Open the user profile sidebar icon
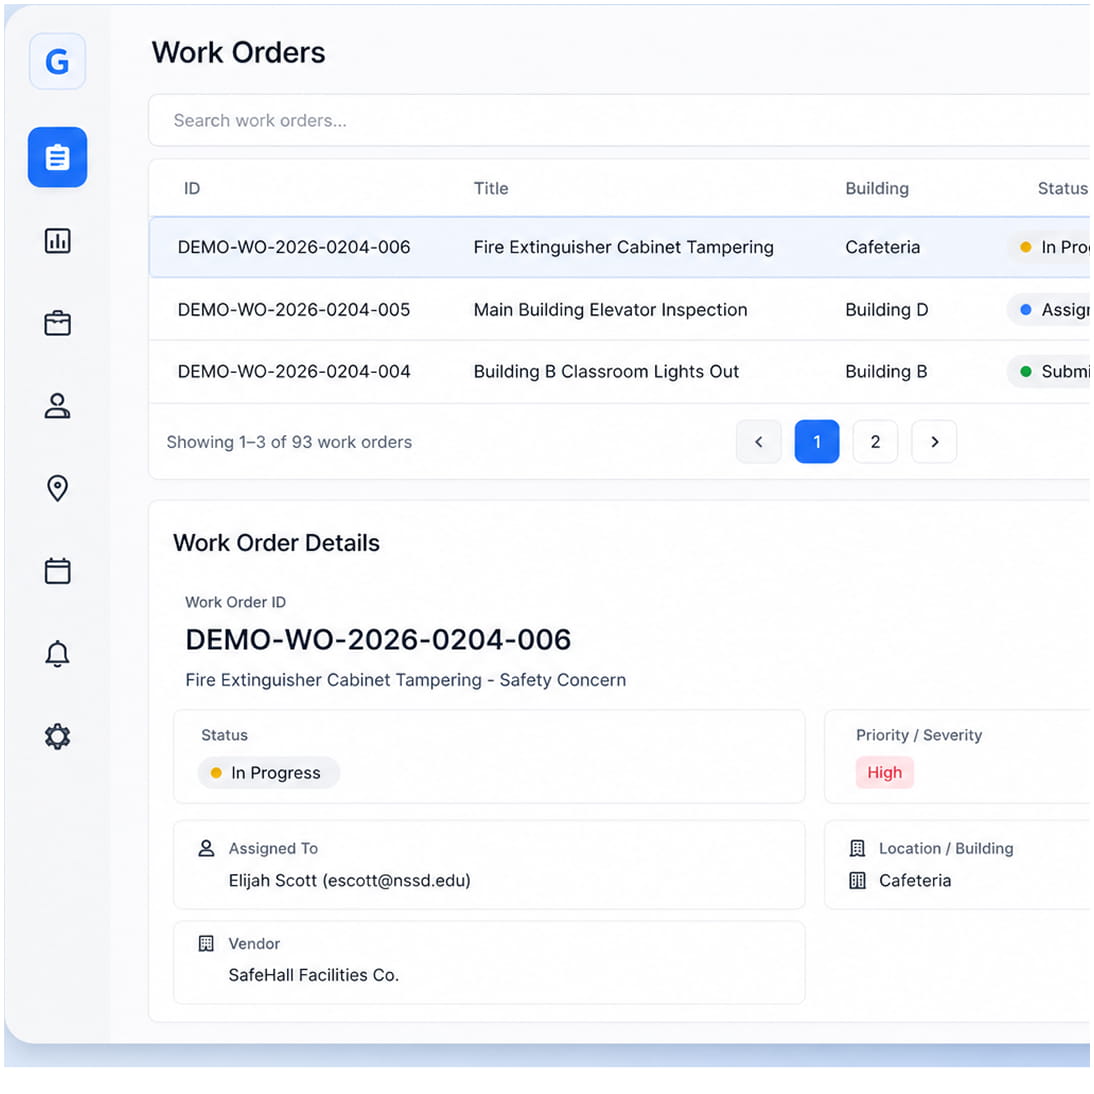The height and width of the screenshot is (1094, 1094). coord(57,405)
